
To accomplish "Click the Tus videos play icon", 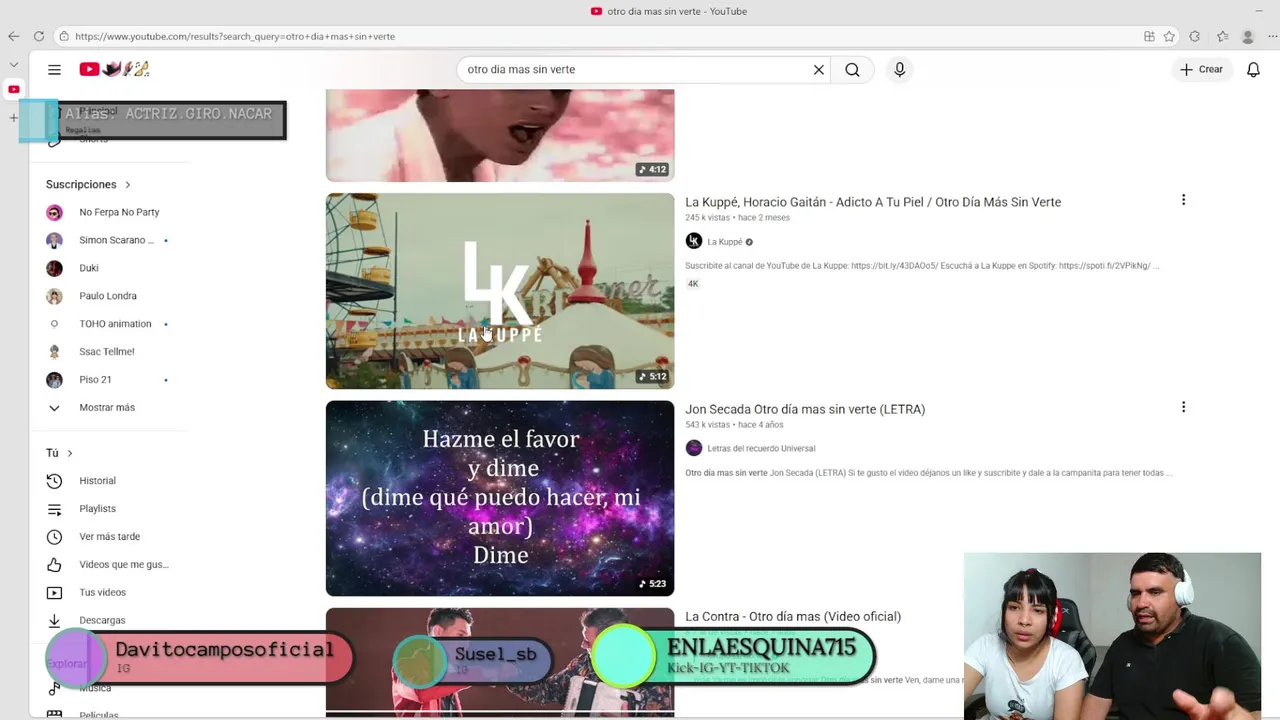I will (x=54, y=593).
